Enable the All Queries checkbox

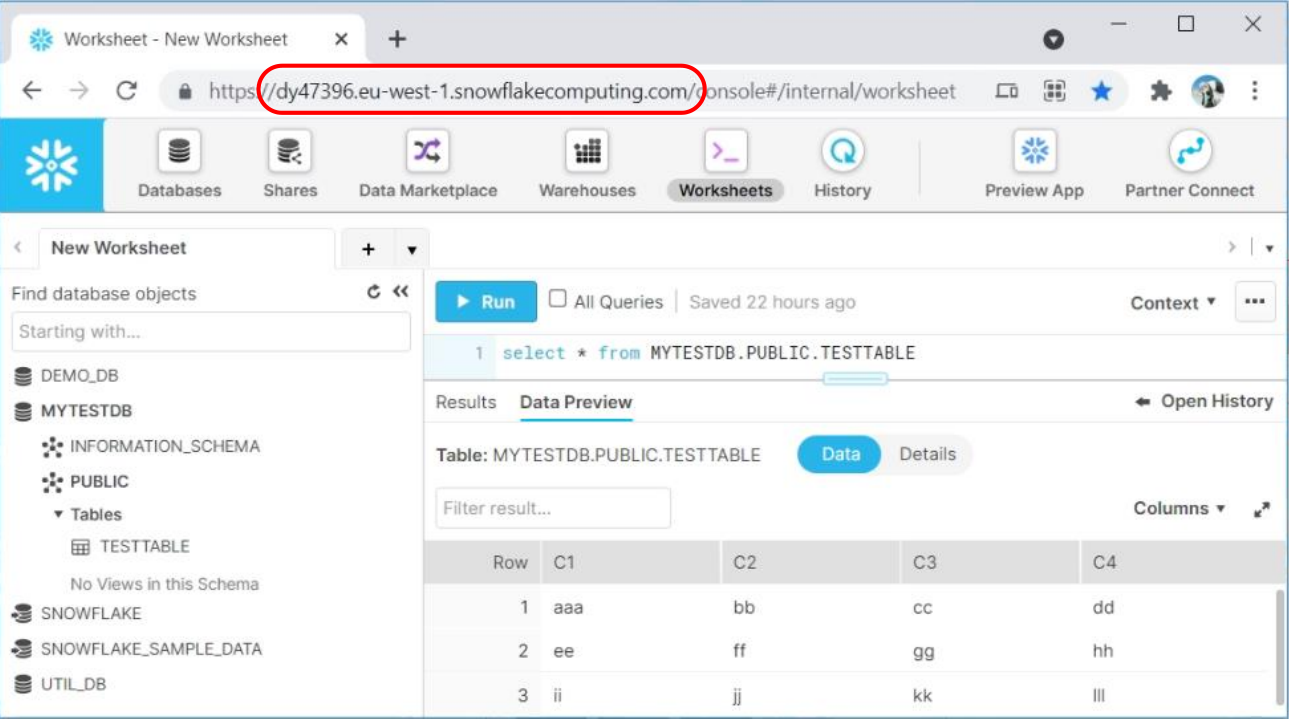pos(558,299)
